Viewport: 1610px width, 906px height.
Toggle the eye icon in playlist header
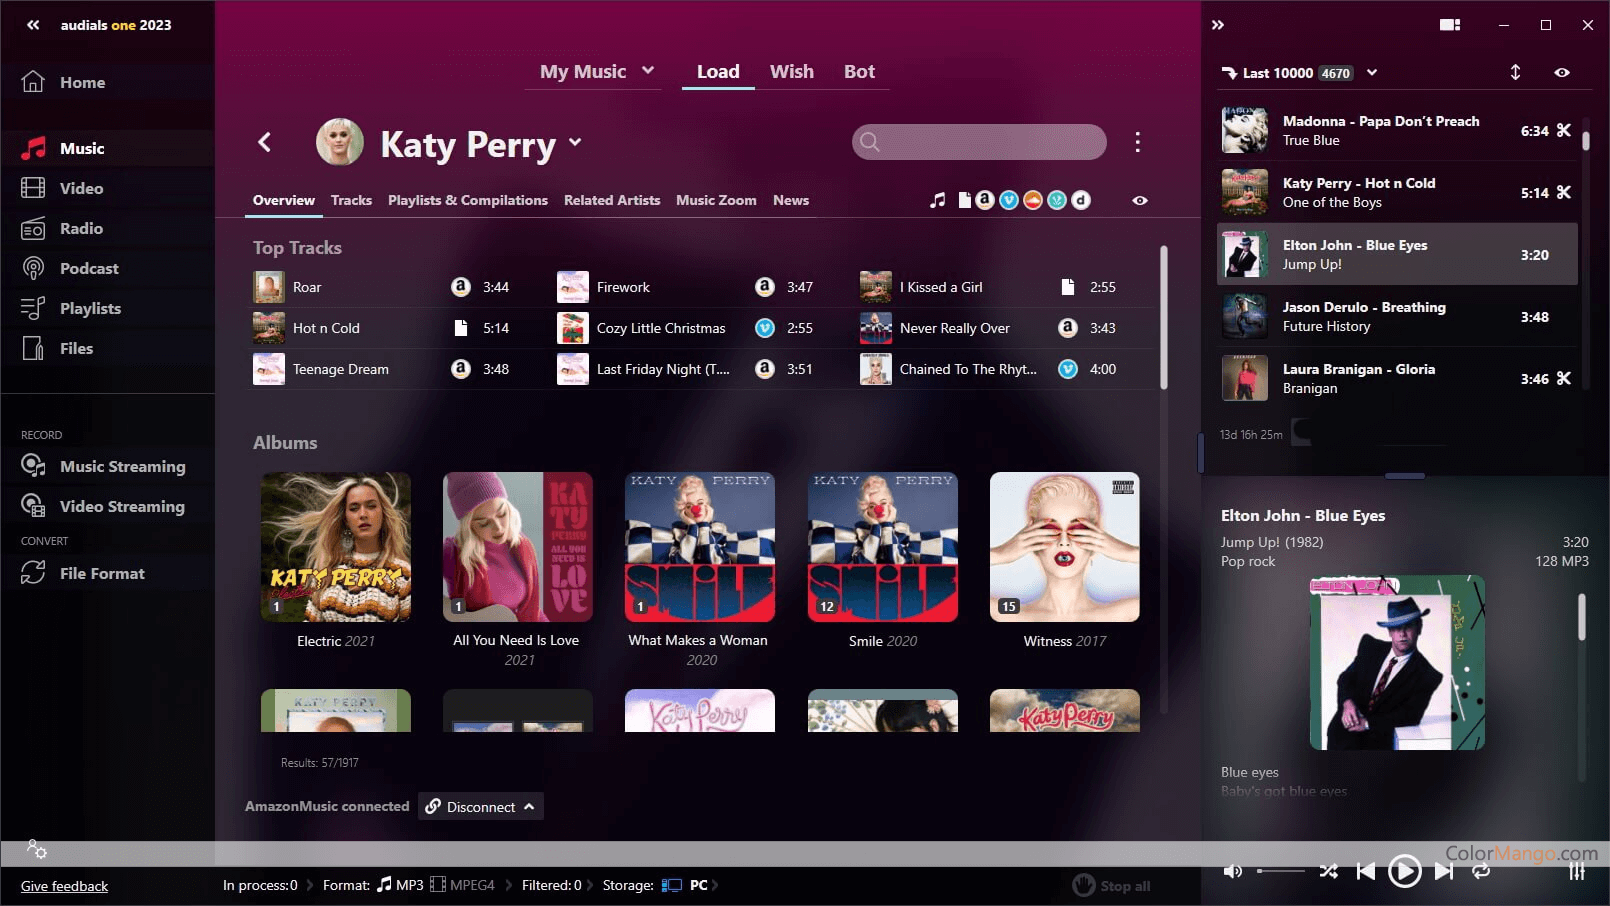pos(1561,73)
